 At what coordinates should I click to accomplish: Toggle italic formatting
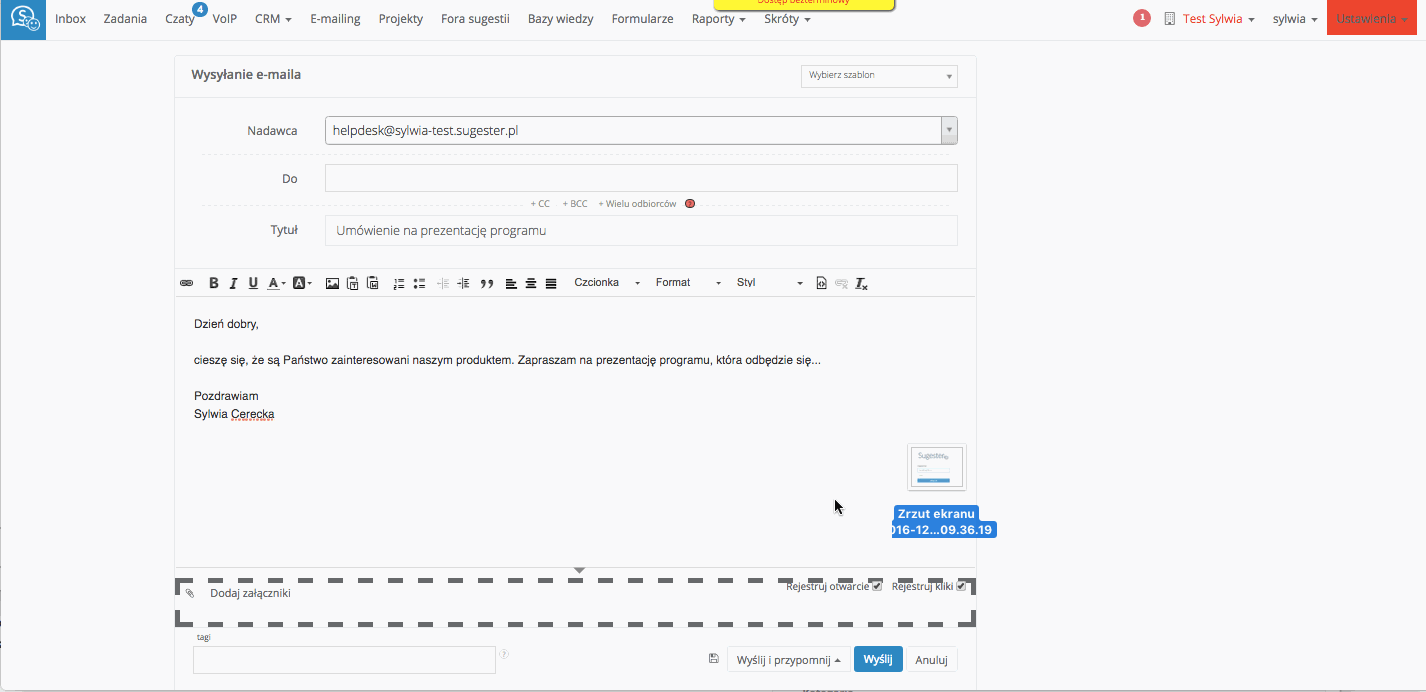pos(233,283)
